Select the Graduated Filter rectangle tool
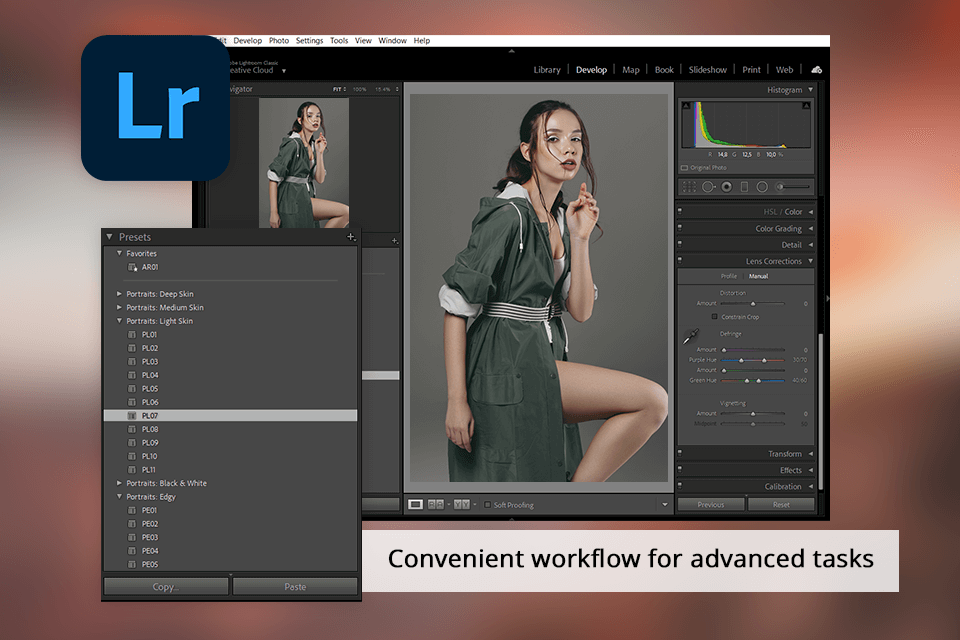 click(x=744, y=187)
